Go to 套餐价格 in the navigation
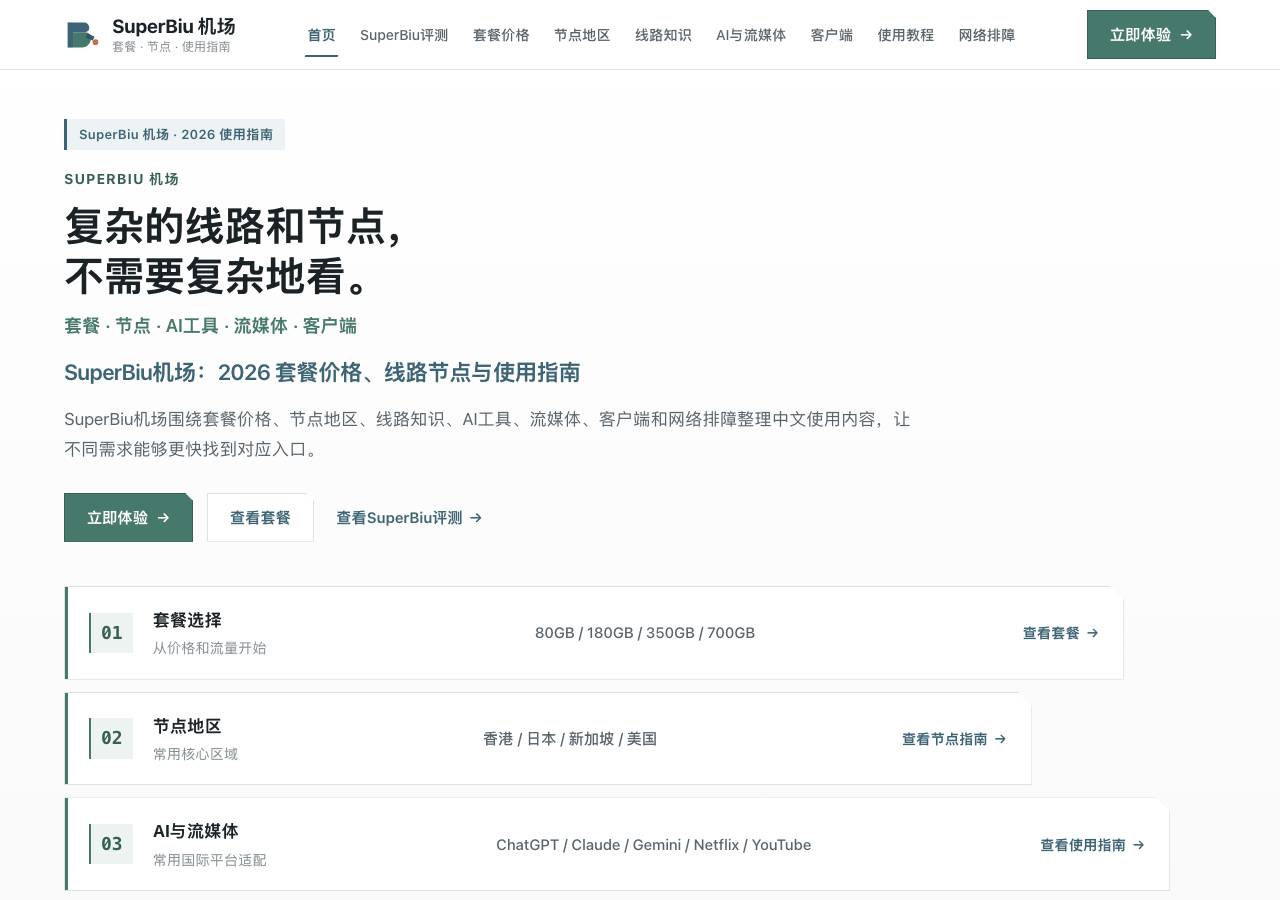The height and width of the screenshot is (900, 1280). click(x=501, y=35)
